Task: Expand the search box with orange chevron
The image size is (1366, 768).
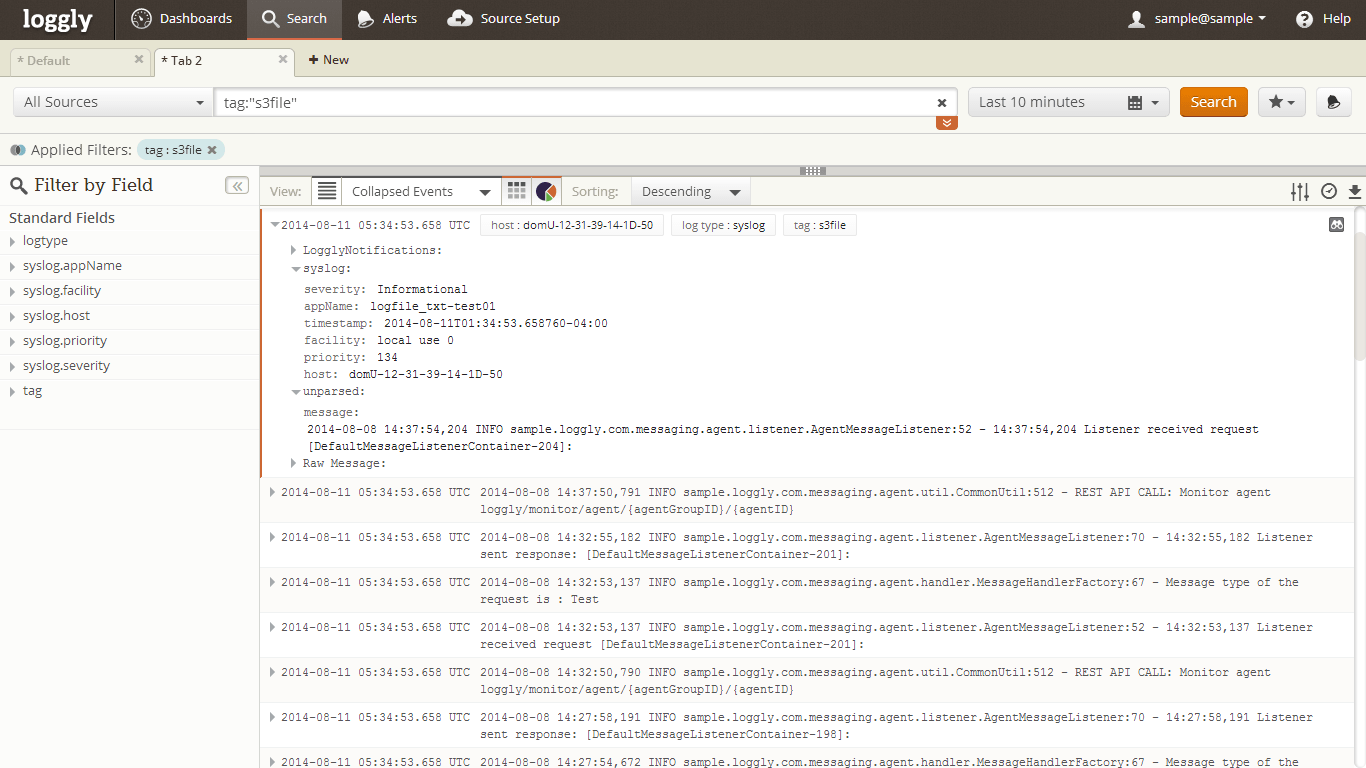Action: tap(946, 123)
